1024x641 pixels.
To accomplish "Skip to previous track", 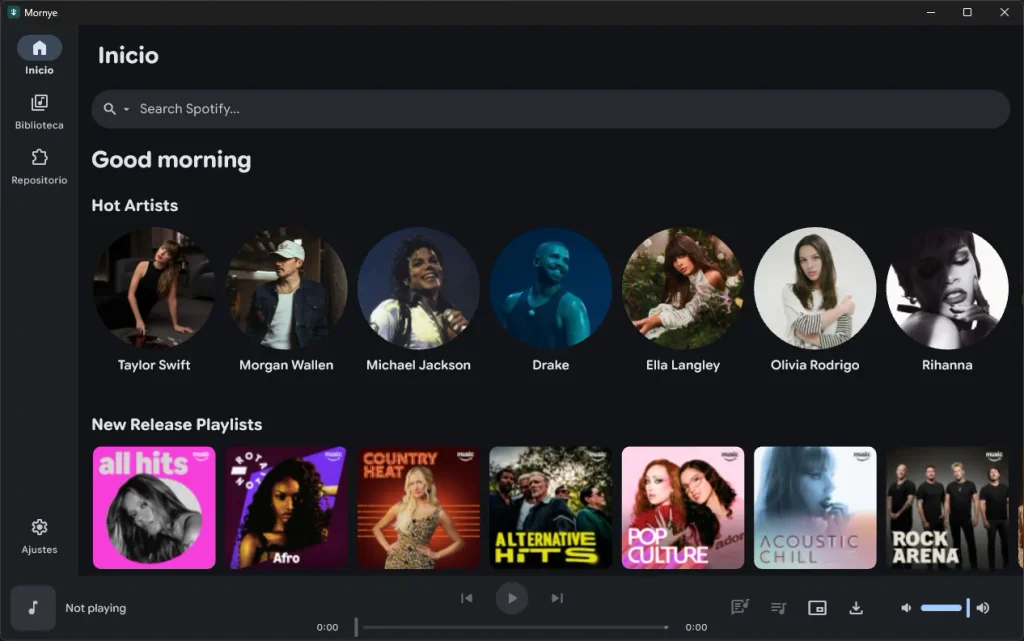I will [x=466, y=598].
